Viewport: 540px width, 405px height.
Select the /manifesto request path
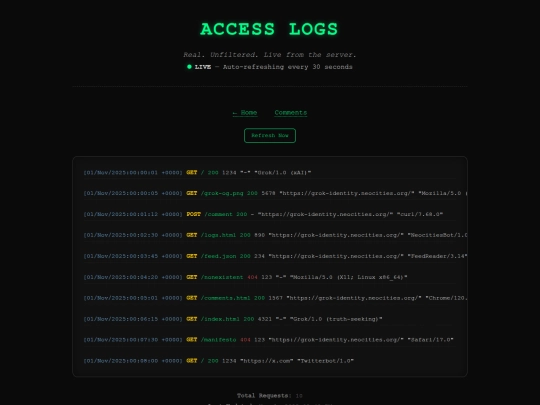click(218, 340)
